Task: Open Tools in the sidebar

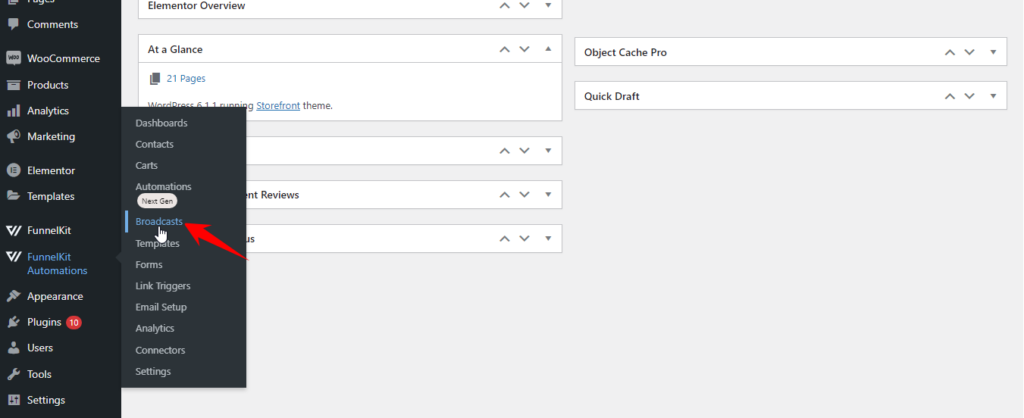Action: pos(39,374)
